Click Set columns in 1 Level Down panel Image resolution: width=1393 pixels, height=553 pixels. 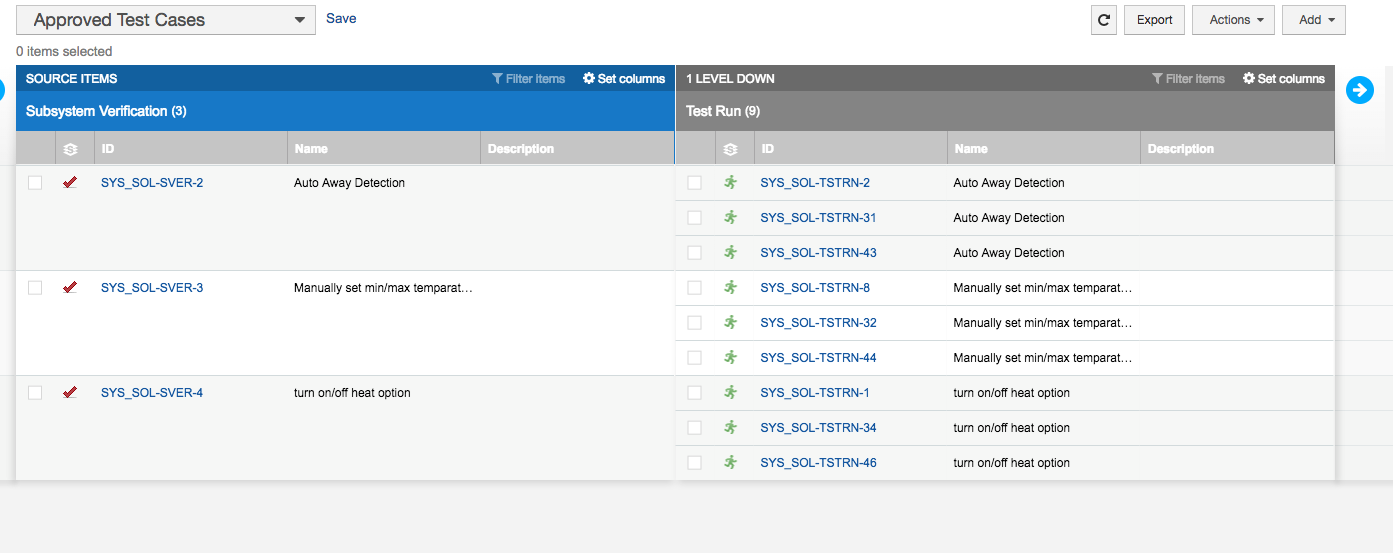(x=1284, y=78)
